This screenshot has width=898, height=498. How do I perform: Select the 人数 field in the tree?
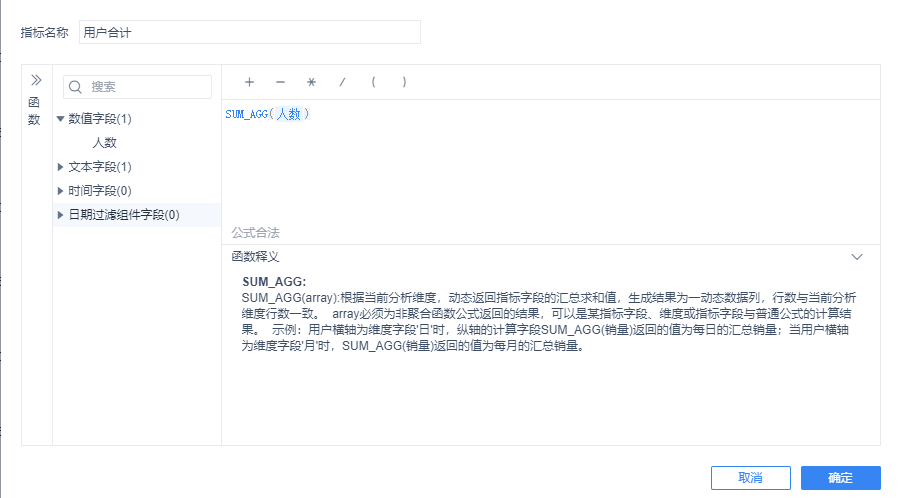[105, 143]
